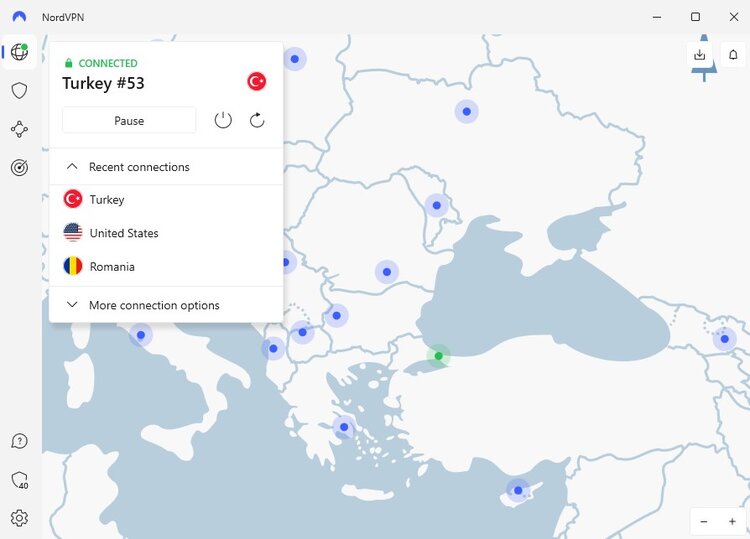
Task: Click the North Macedonia server map marker
Action: [302, 332]
